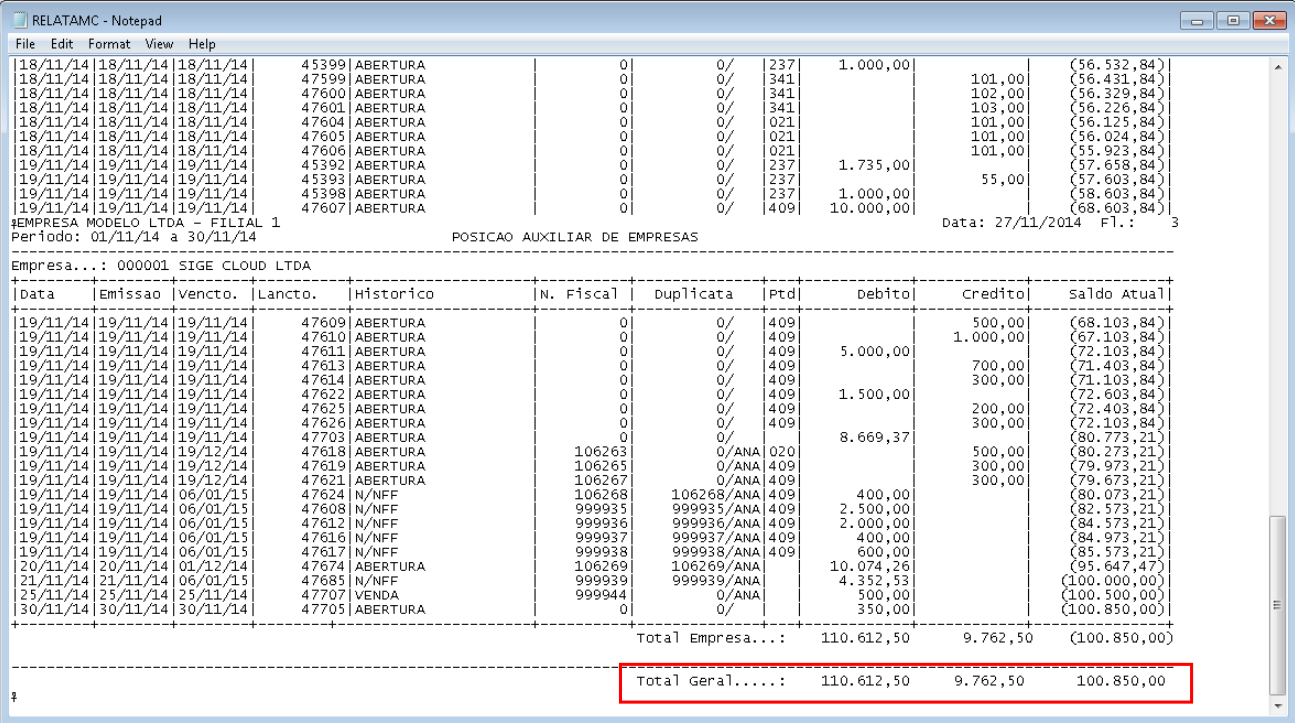Click the 'Periodo: 01/11/14 a 30/11/14' line
Viewport: 1295px width, 726px height.
134,237
